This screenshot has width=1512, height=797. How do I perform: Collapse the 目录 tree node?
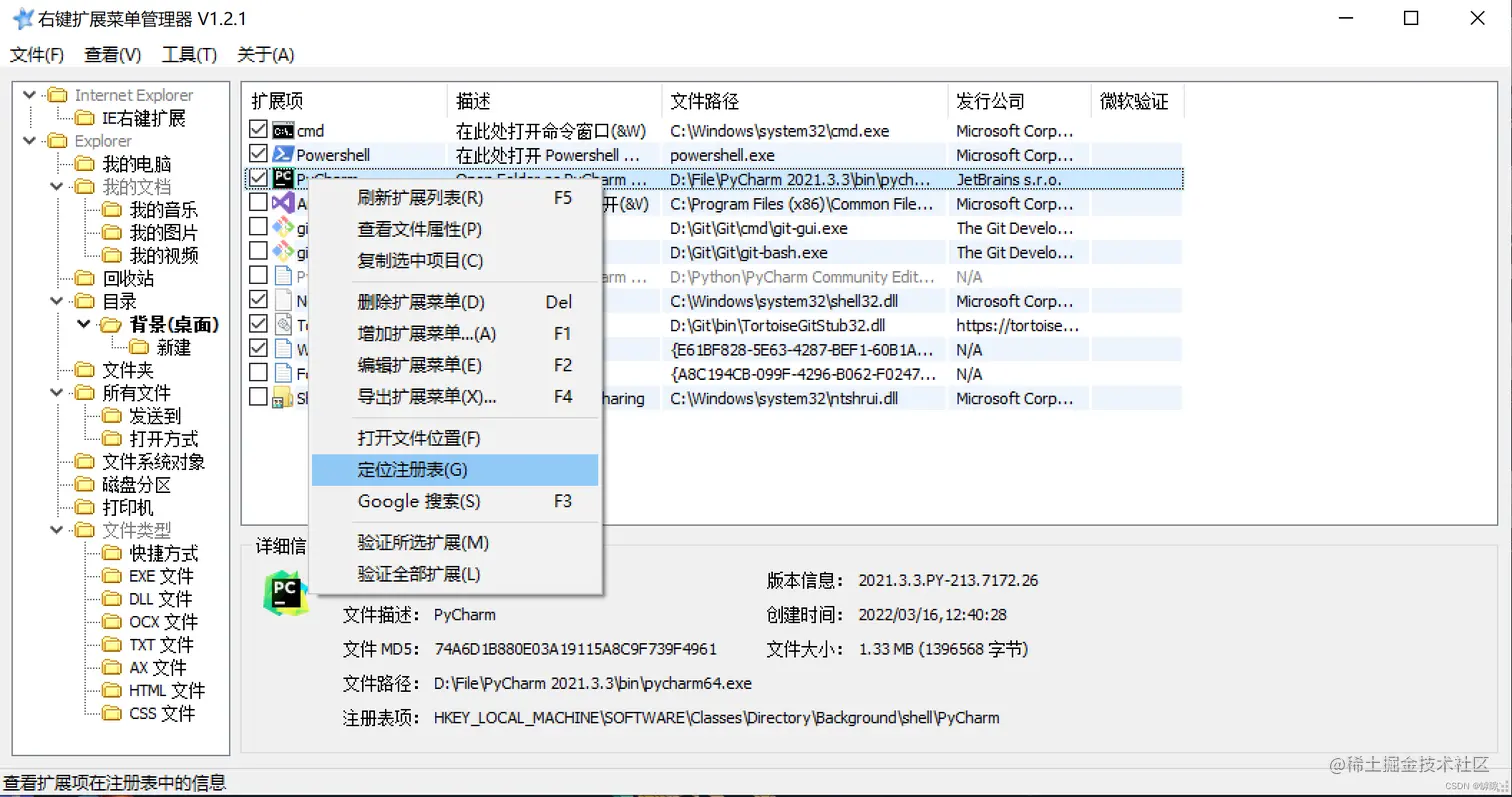click(x=58, y=301)
